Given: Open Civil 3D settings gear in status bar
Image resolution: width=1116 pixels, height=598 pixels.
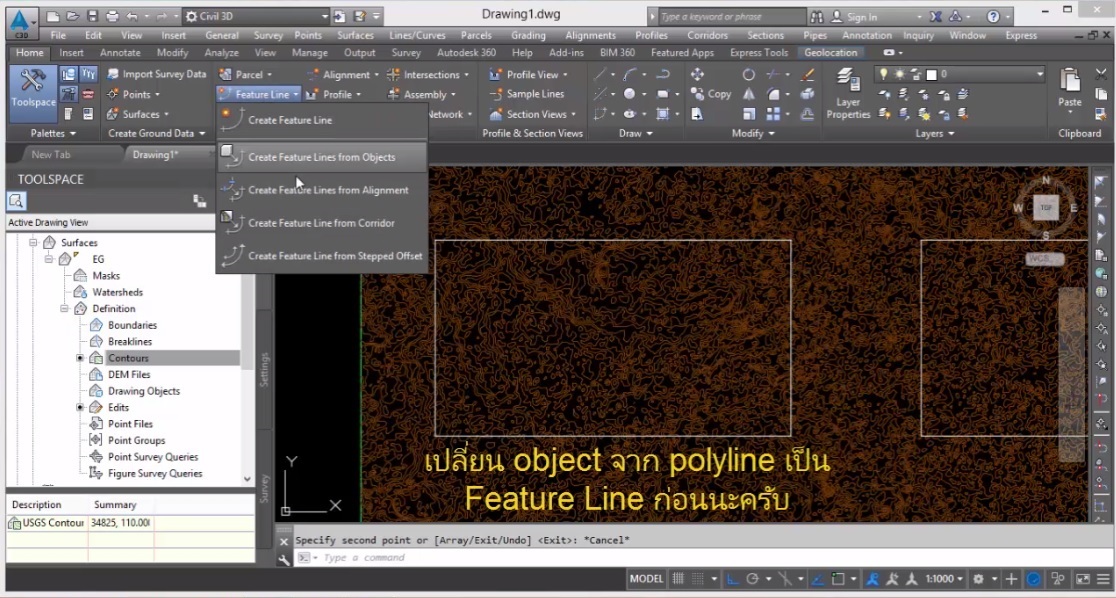Looking at the screenshot, I should [x=980, y=578].
